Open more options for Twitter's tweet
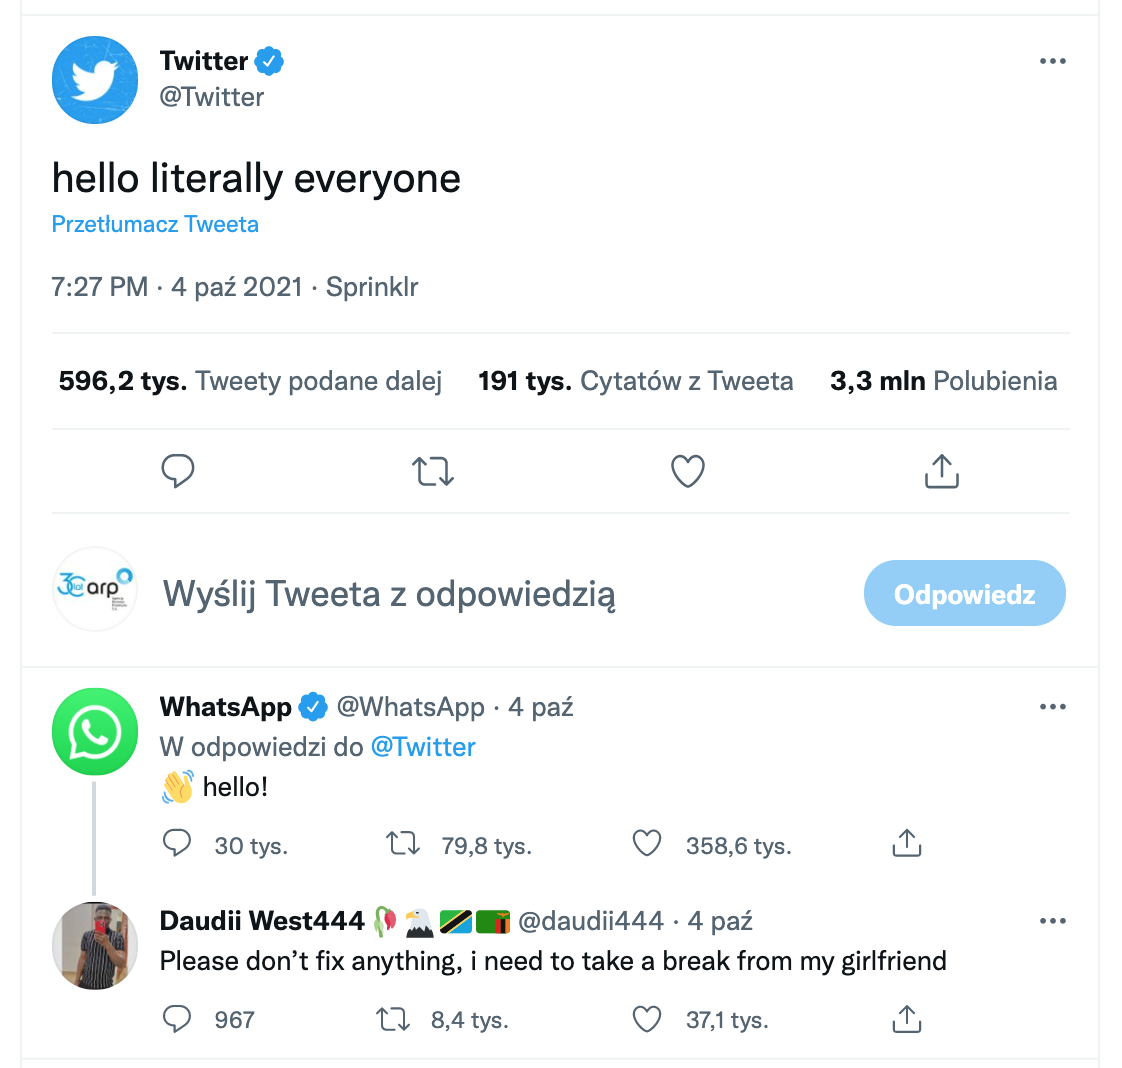Screen dimensions: 1122x1068 pyautogui.click(x=1052, y=61)
